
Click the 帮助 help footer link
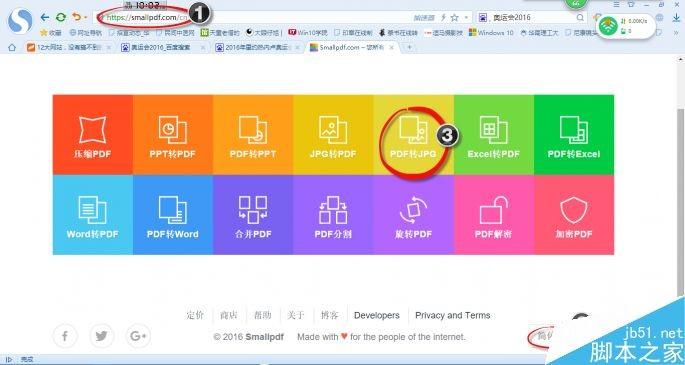click(x=263, y=315)
